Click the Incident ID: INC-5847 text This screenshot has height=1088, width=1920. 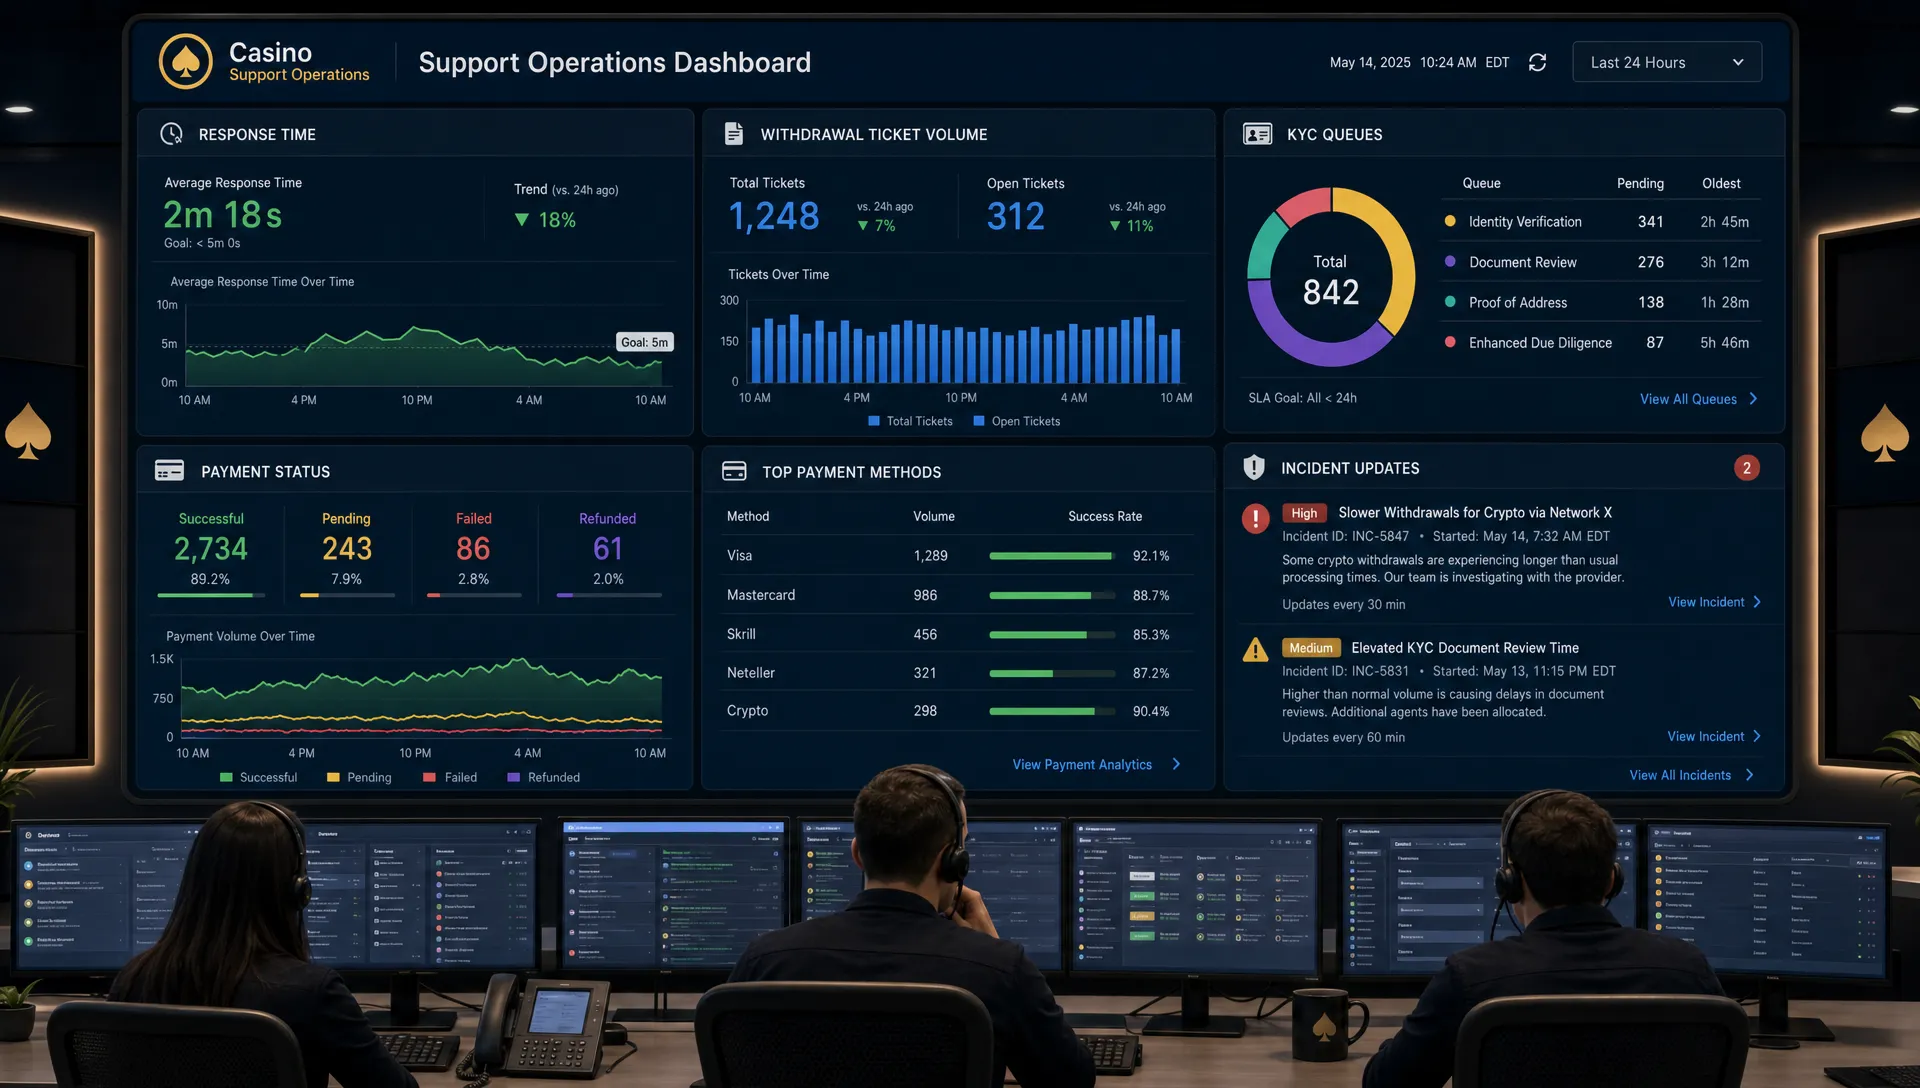[1345, 536]
